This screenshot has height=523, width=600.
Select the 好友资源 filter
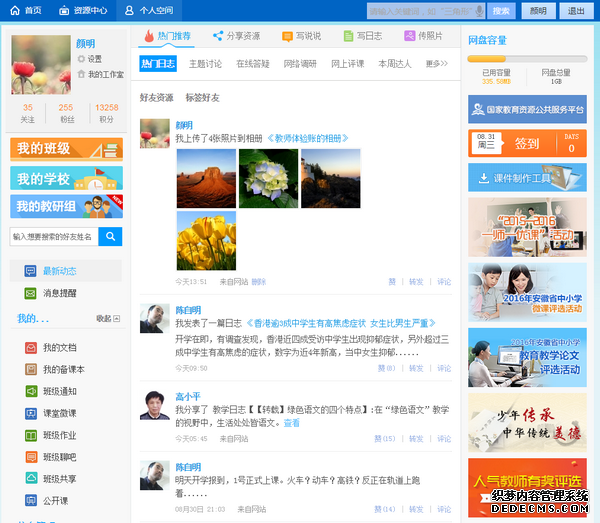(157, 98)
